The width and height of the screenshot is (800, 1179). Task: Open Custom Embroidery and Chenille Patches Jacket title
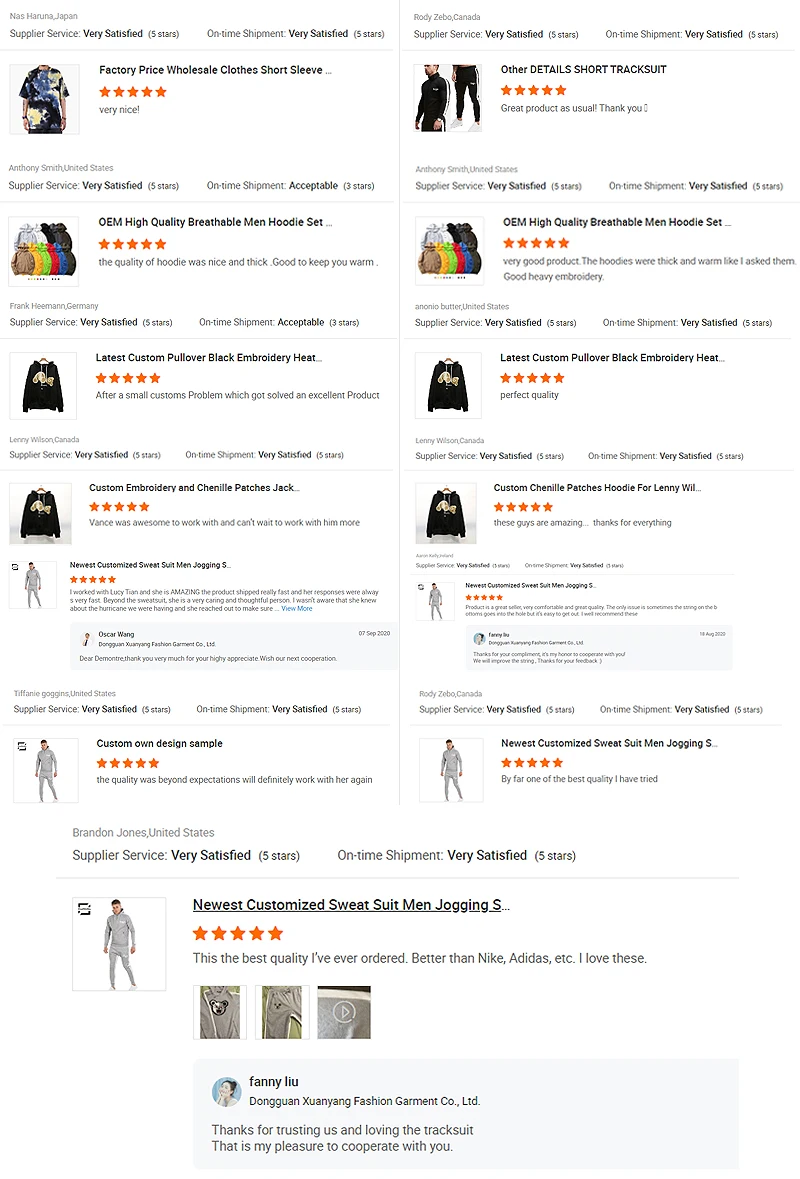pyautogui.click(x=194, y=487)
